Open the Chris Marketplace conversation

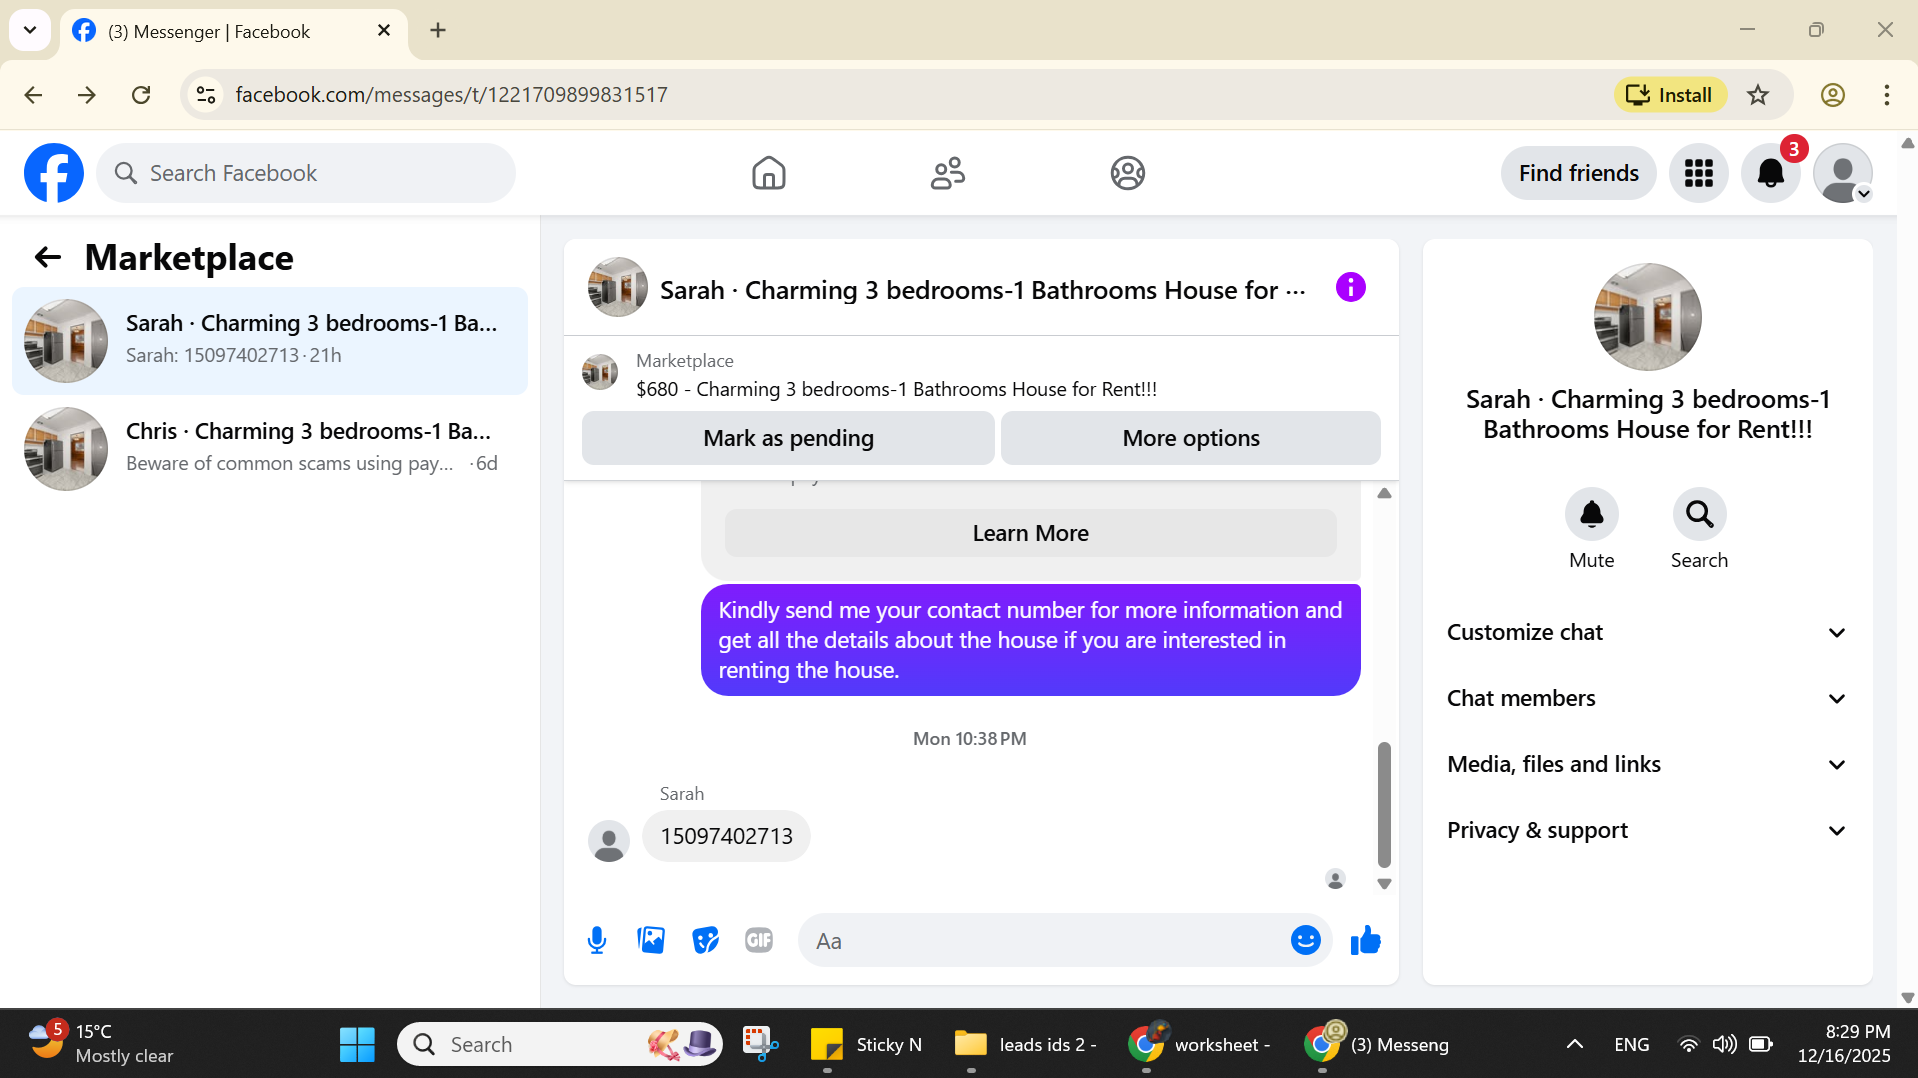pos(270,449)
